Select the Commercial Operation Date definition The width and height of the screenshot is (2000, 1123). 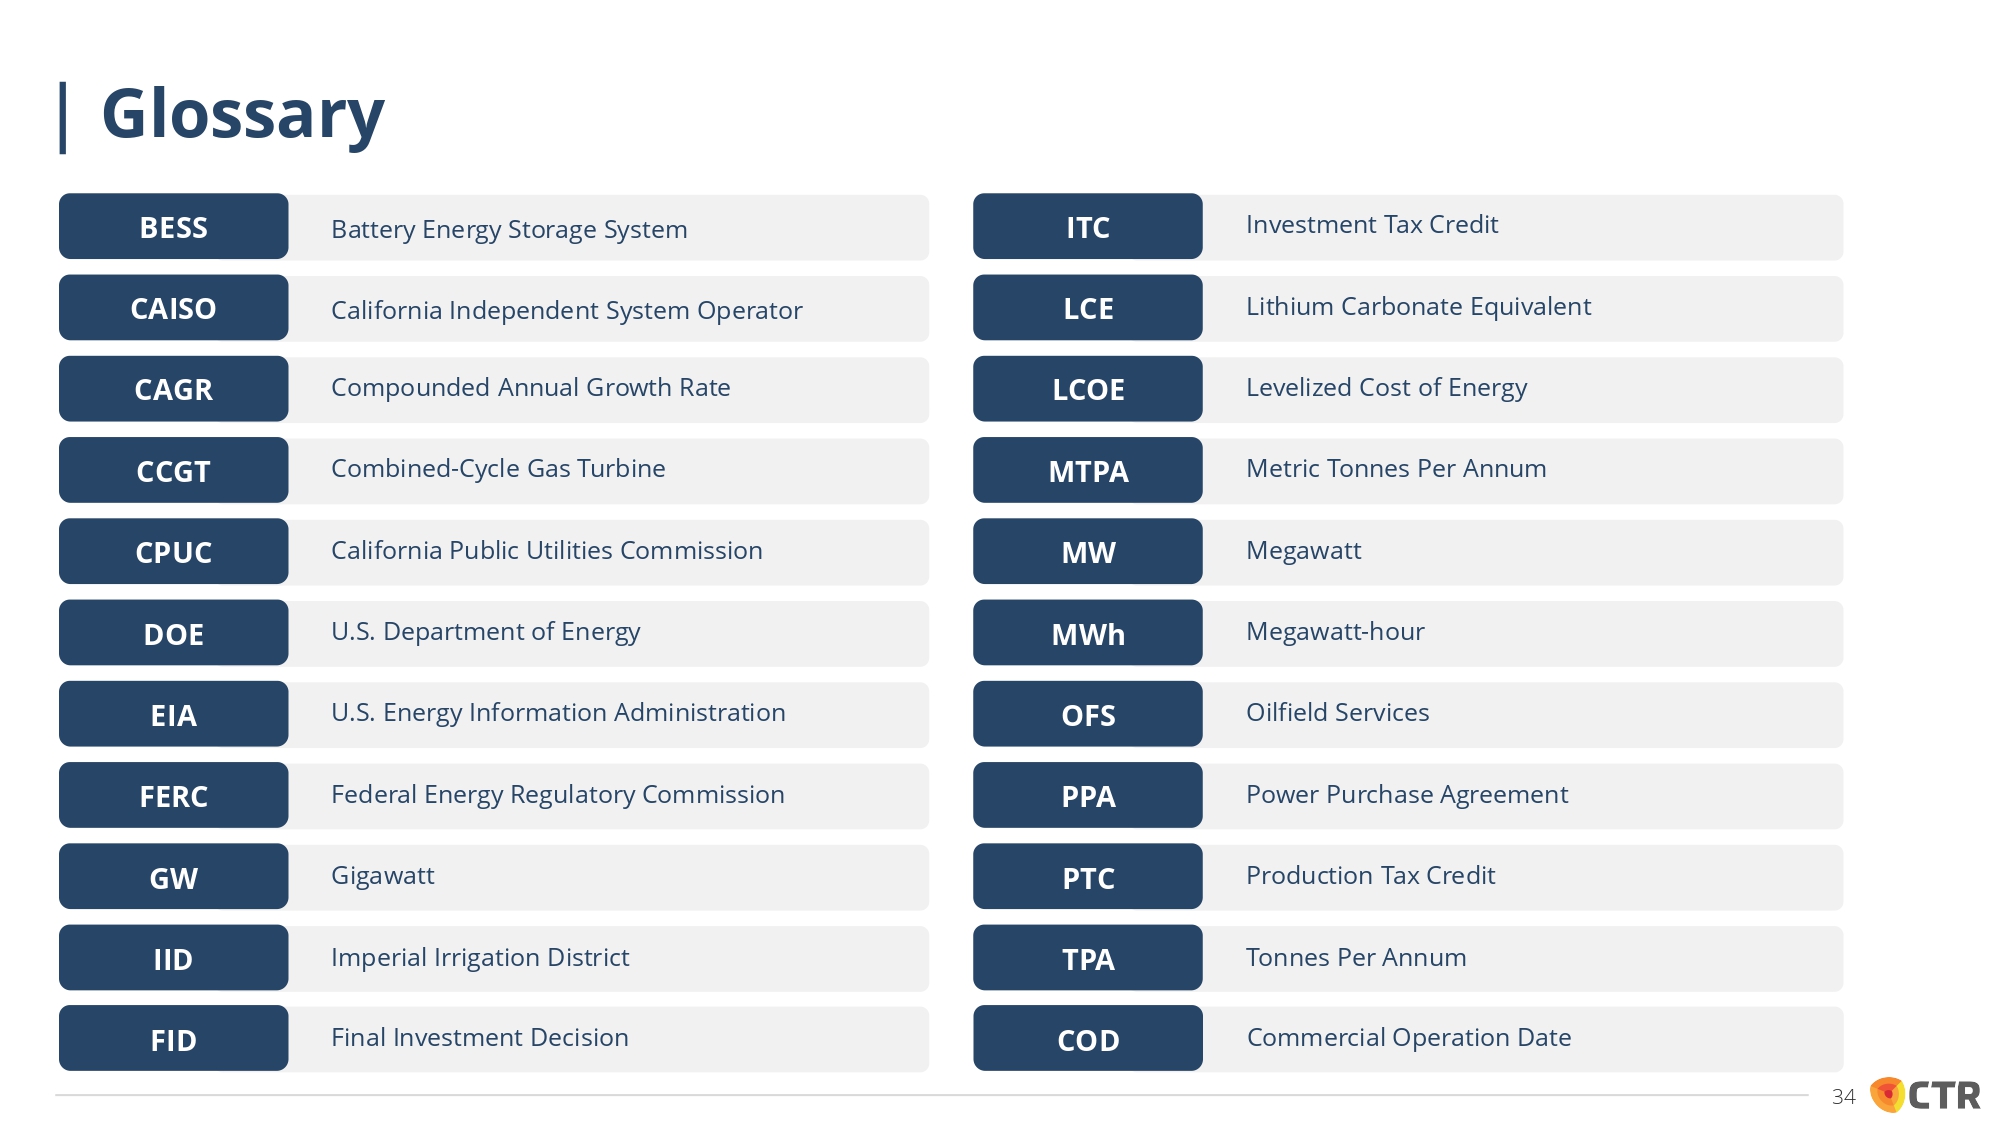(x=1409, y=1038)
